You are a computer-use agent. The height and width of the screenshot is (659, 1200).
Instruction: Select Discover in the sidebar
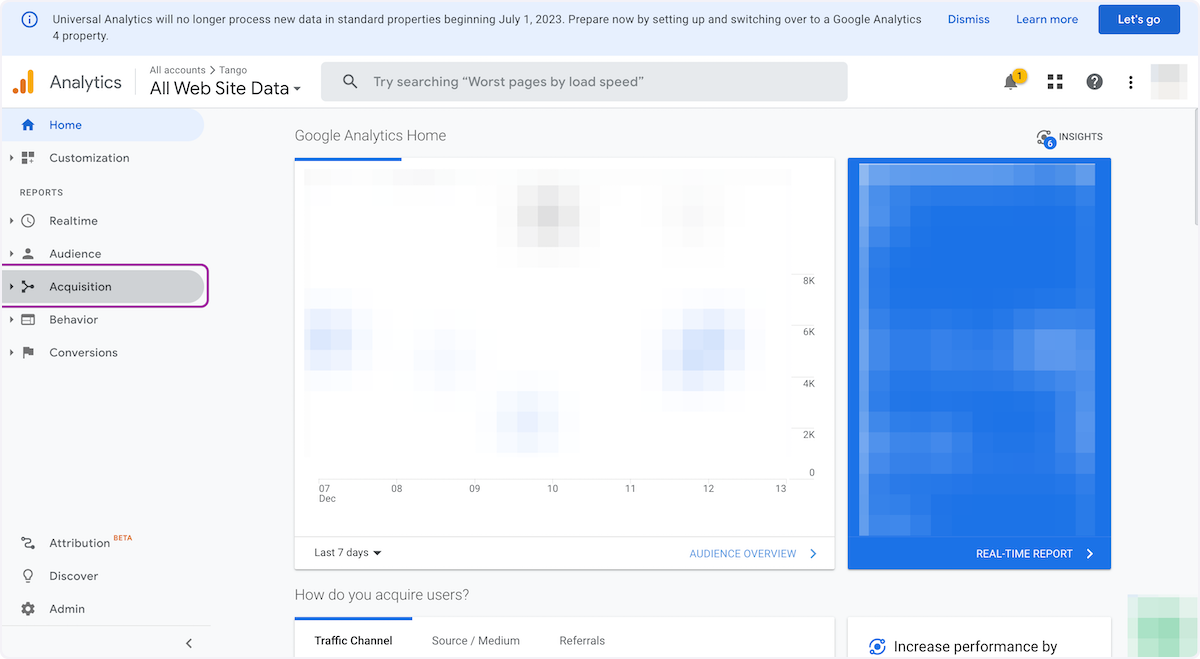click(x=74, y=576)
